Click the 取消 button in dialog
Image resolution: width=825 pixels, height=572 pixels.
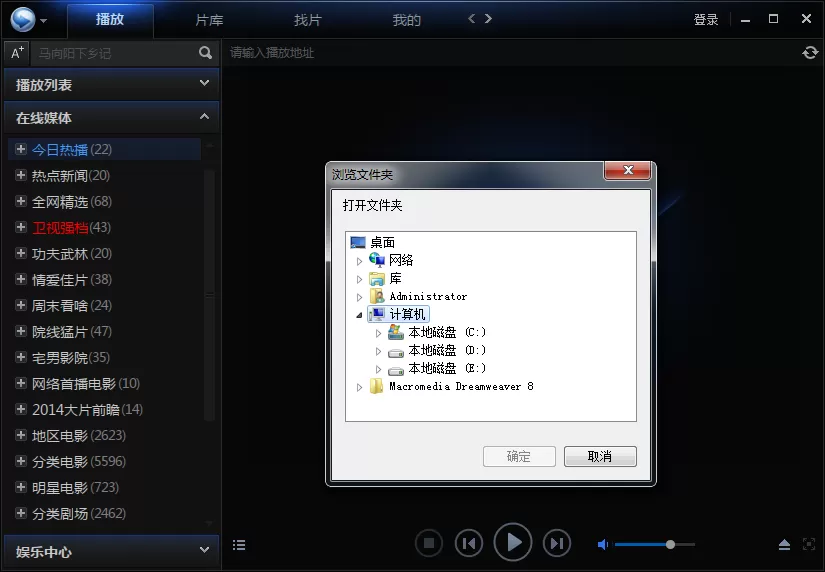[x=600, y=456]
